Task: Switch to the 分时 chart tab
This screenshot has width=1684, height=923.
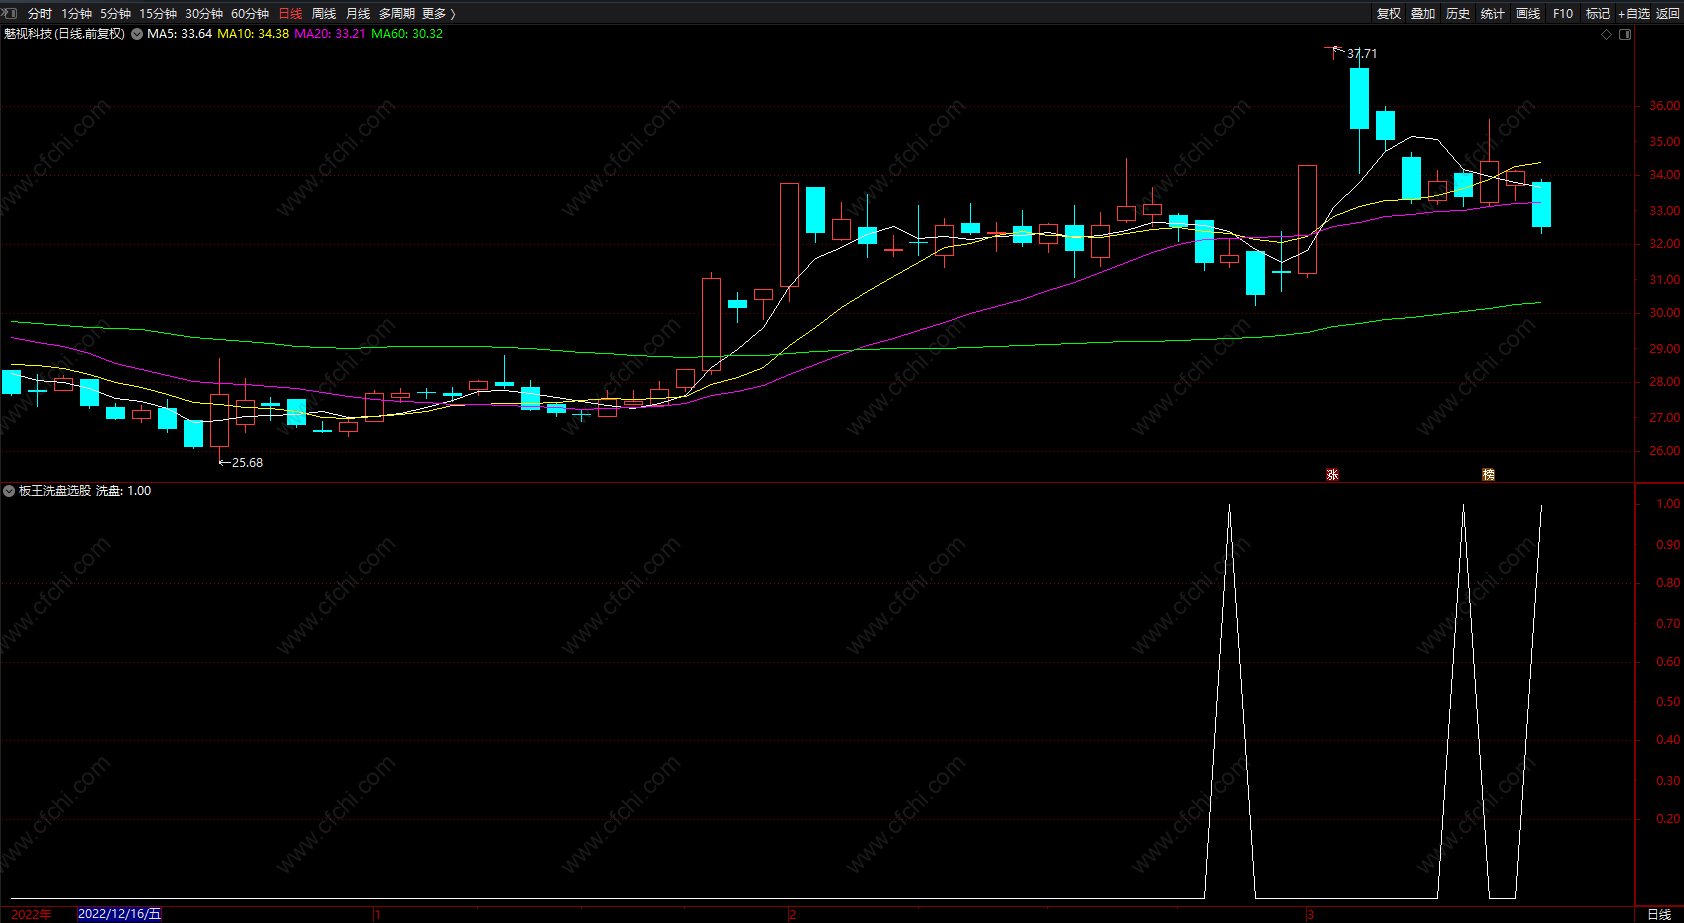Action: click(x=40, y=13)
